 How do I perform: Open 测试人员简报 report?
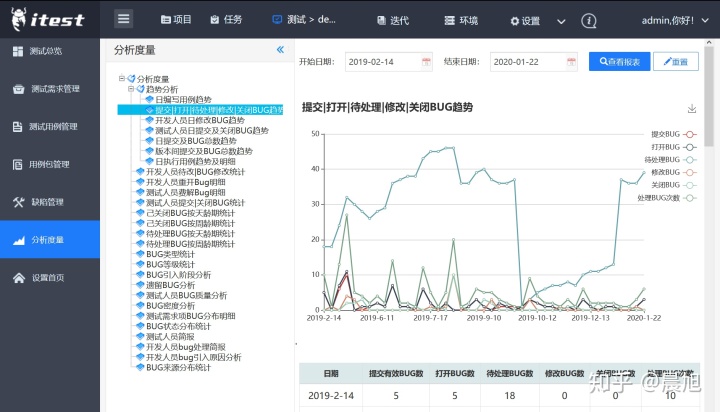pyautogui.click(x=170, y=337)
